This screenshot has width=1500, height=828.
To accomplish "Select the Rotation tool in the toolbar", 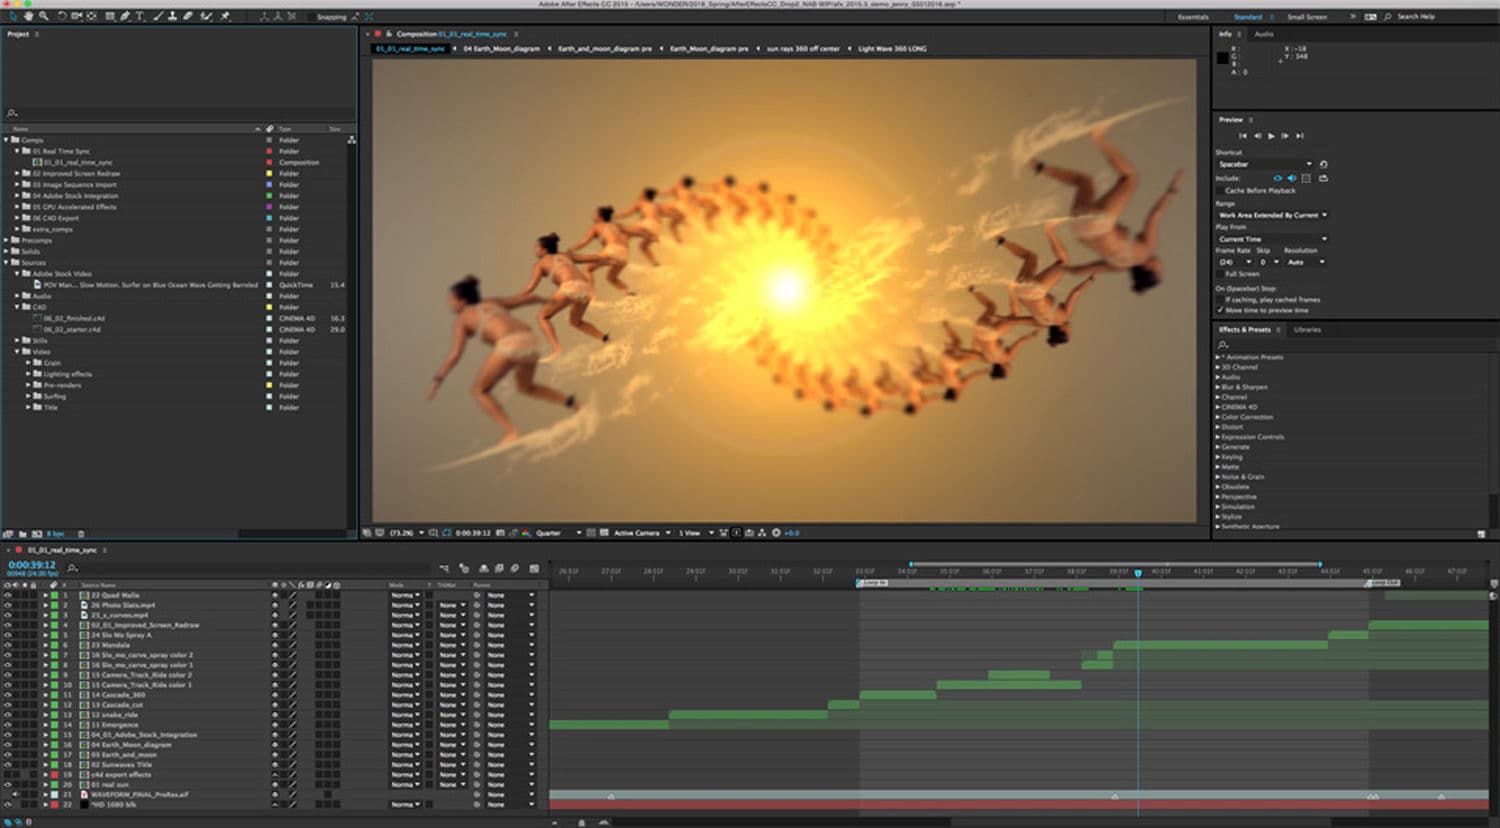I will 62,16.
